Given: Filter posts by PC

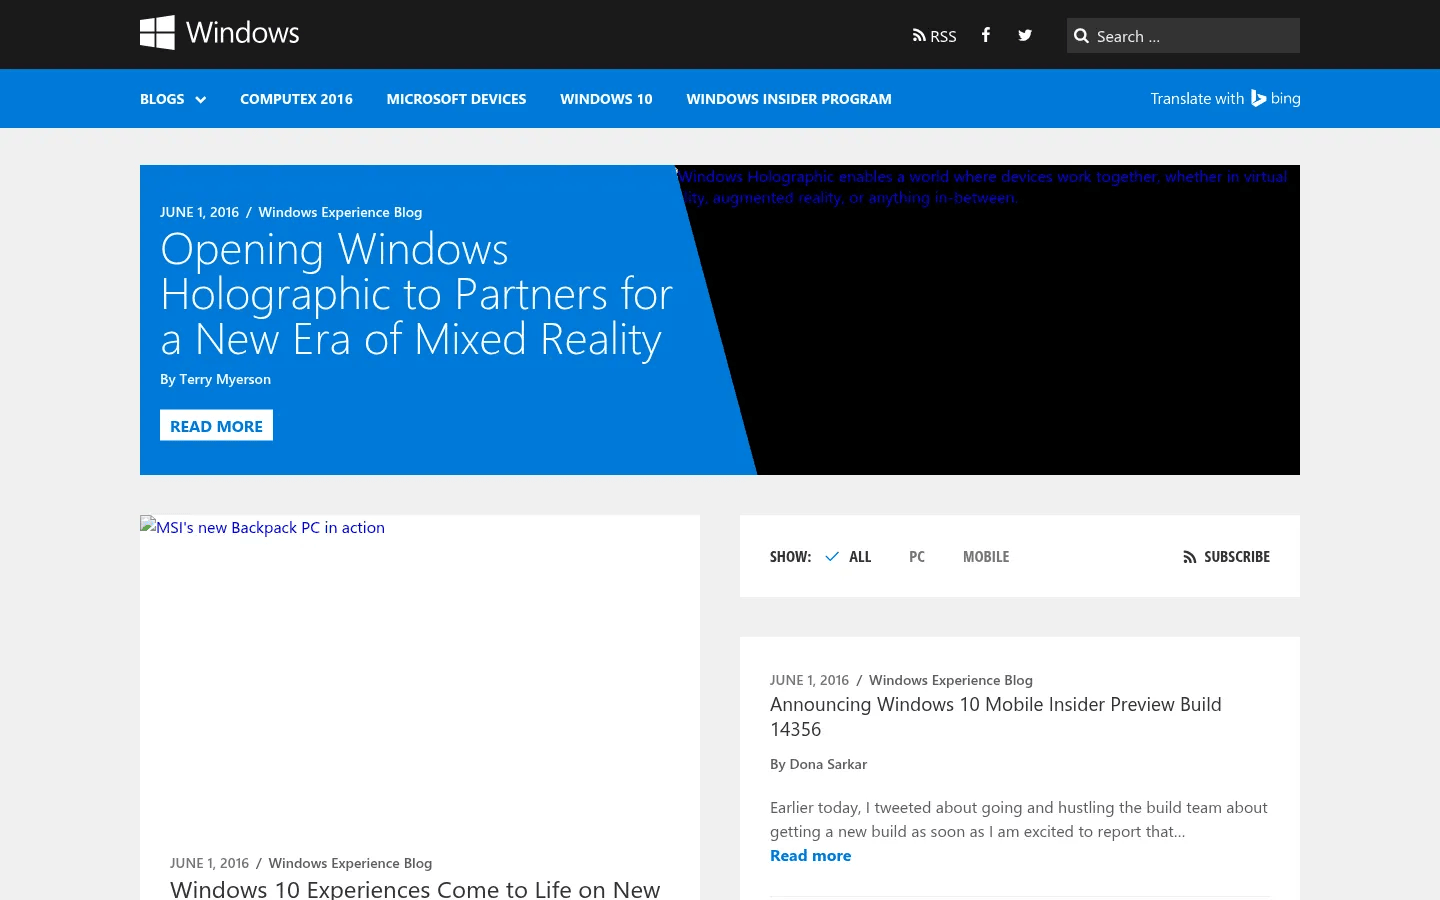Looking at the screenshot, I should click(917, 557).
